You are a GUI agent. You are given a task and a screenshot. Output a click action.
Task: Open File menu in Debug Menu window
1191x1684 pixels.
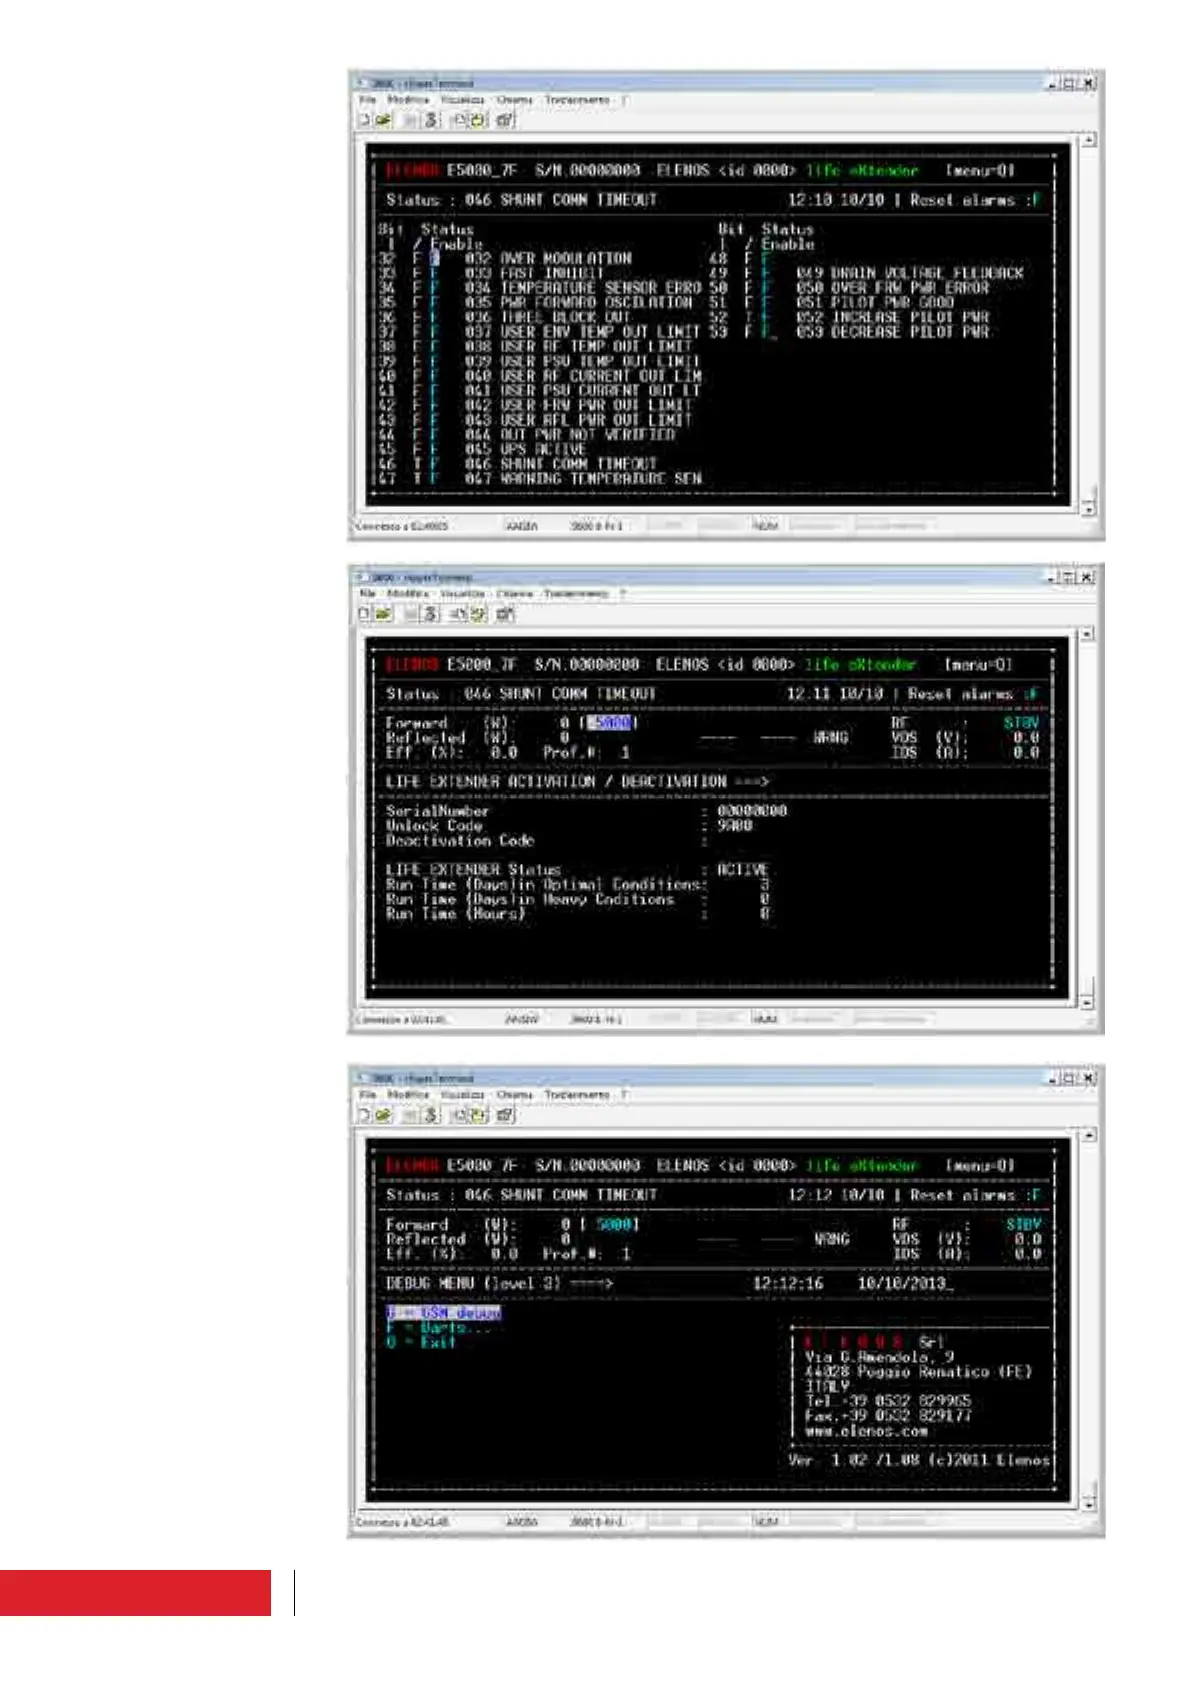pyautogui.click(x=367, y=1095)
